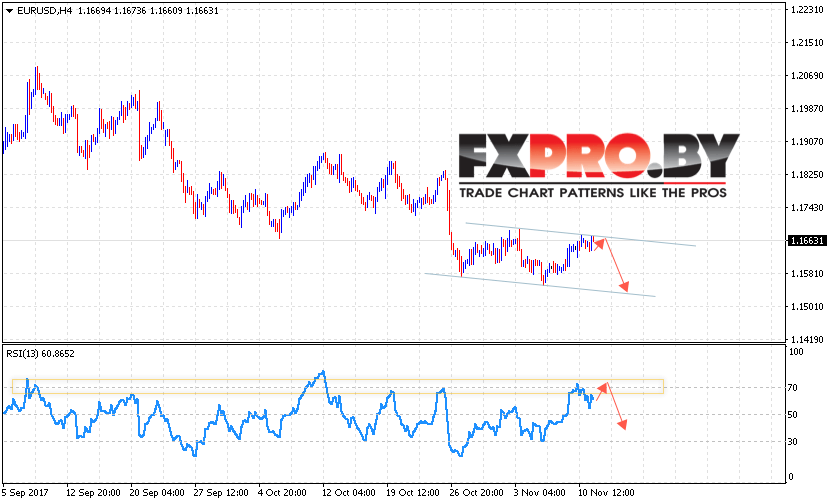Select the price scale label 1.20690

point(807,76)
